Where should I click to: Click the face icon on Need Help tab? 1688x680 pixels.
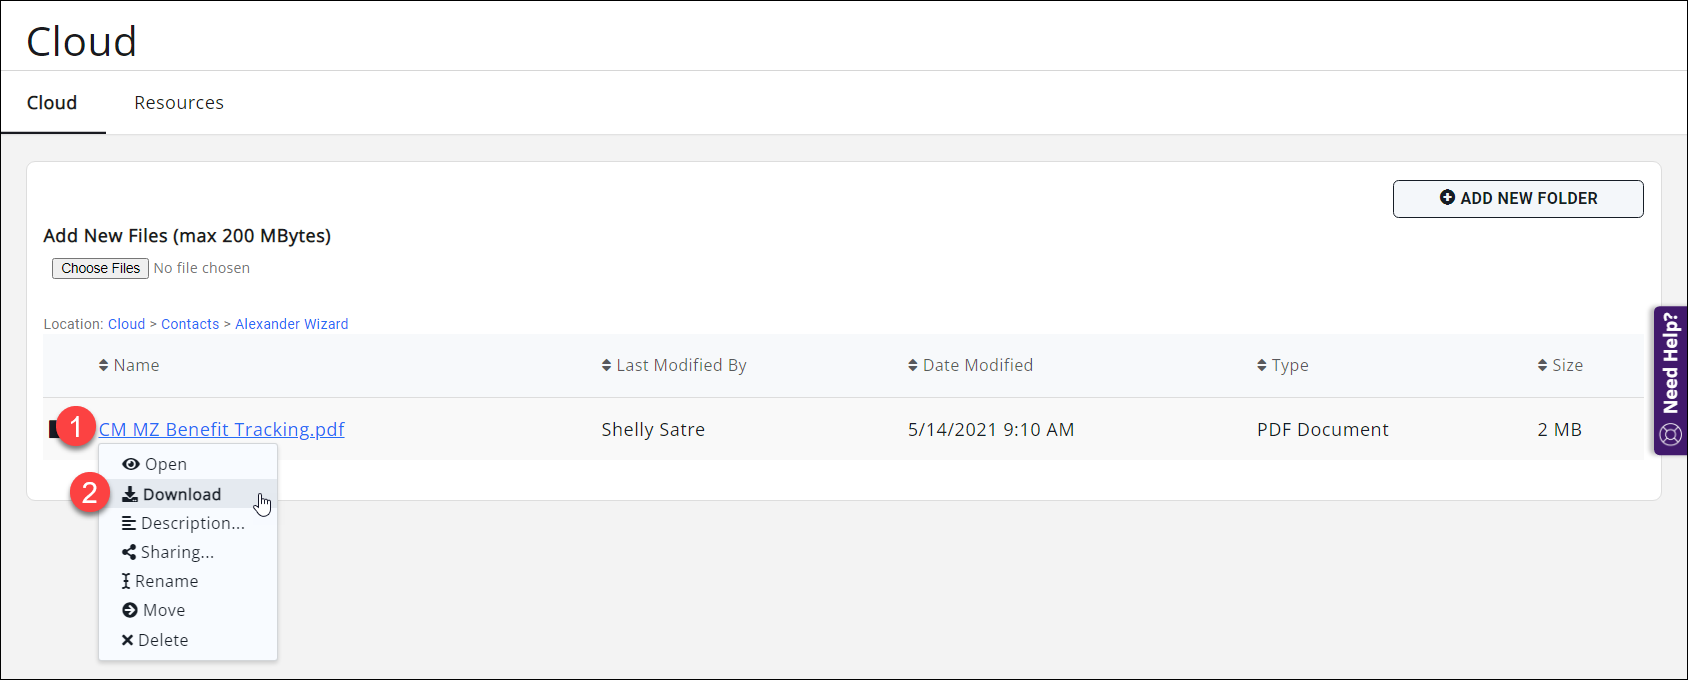click(x=1670, y=435)
